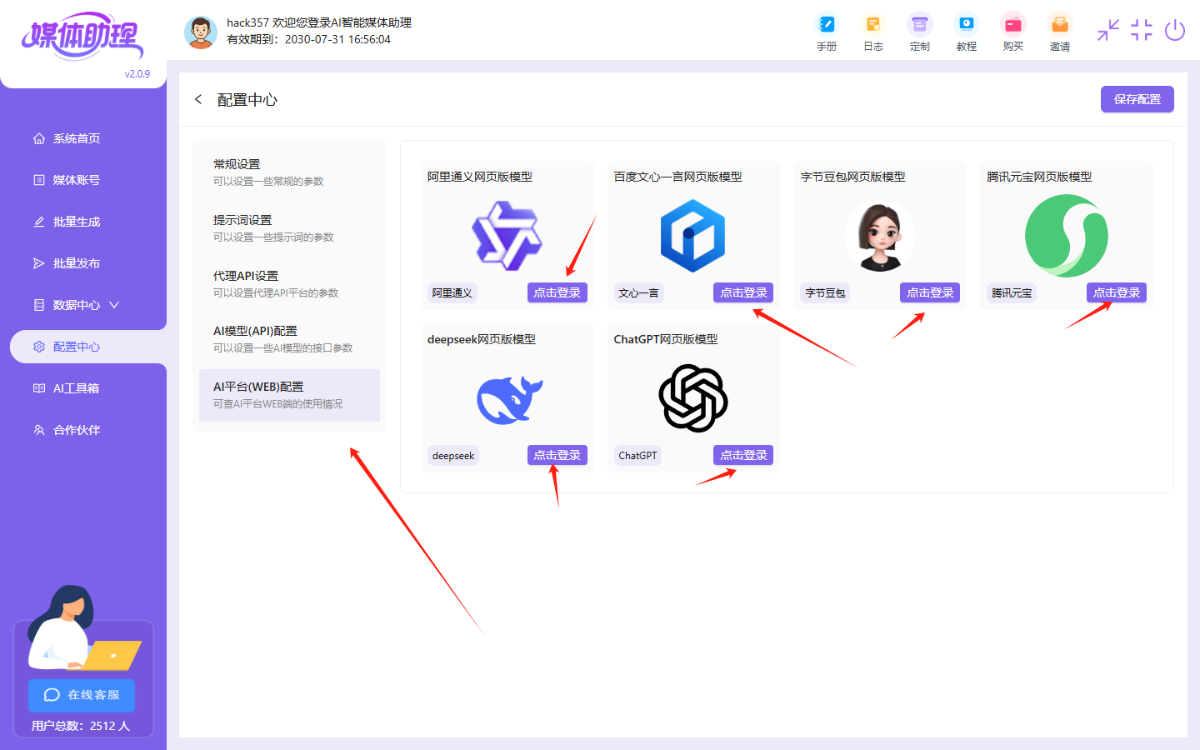Click the 文心一言 name tag

pyautogui.click(x=638, y=293)
